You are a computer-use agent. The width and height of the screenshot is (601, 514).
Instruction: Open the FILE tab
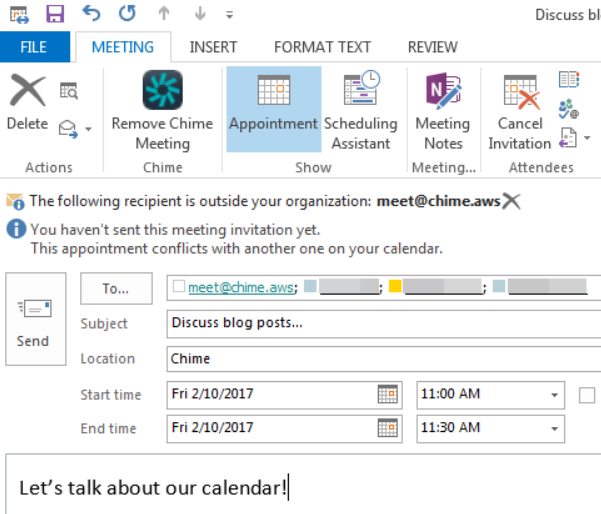[x=35, y=47]
